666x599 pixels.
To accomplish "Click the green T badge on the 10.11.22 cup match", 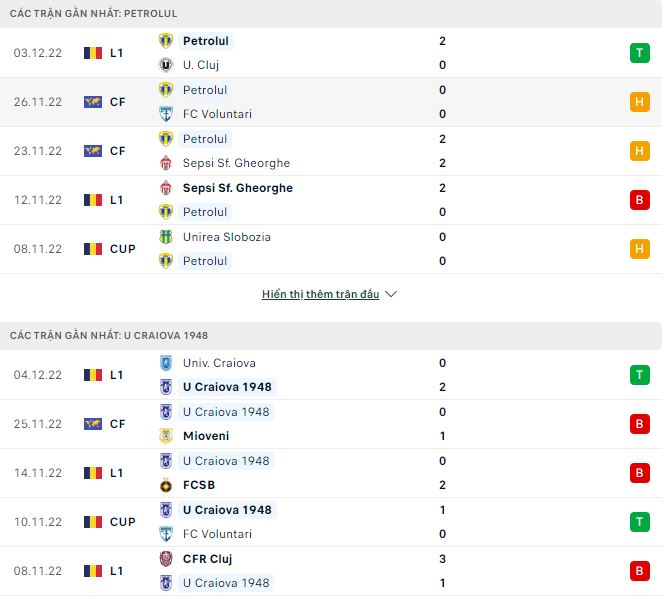I will point(639,522).
